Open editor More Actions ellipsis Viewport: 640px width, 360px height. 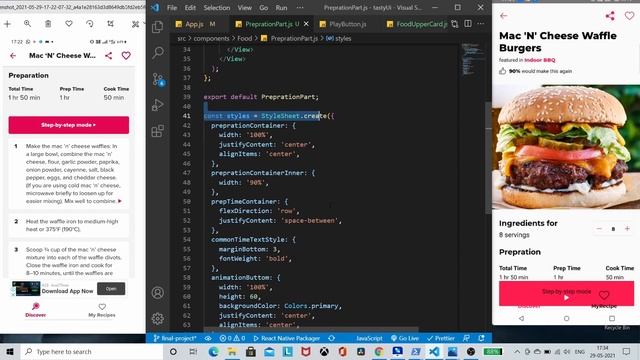tap(480, 24)
